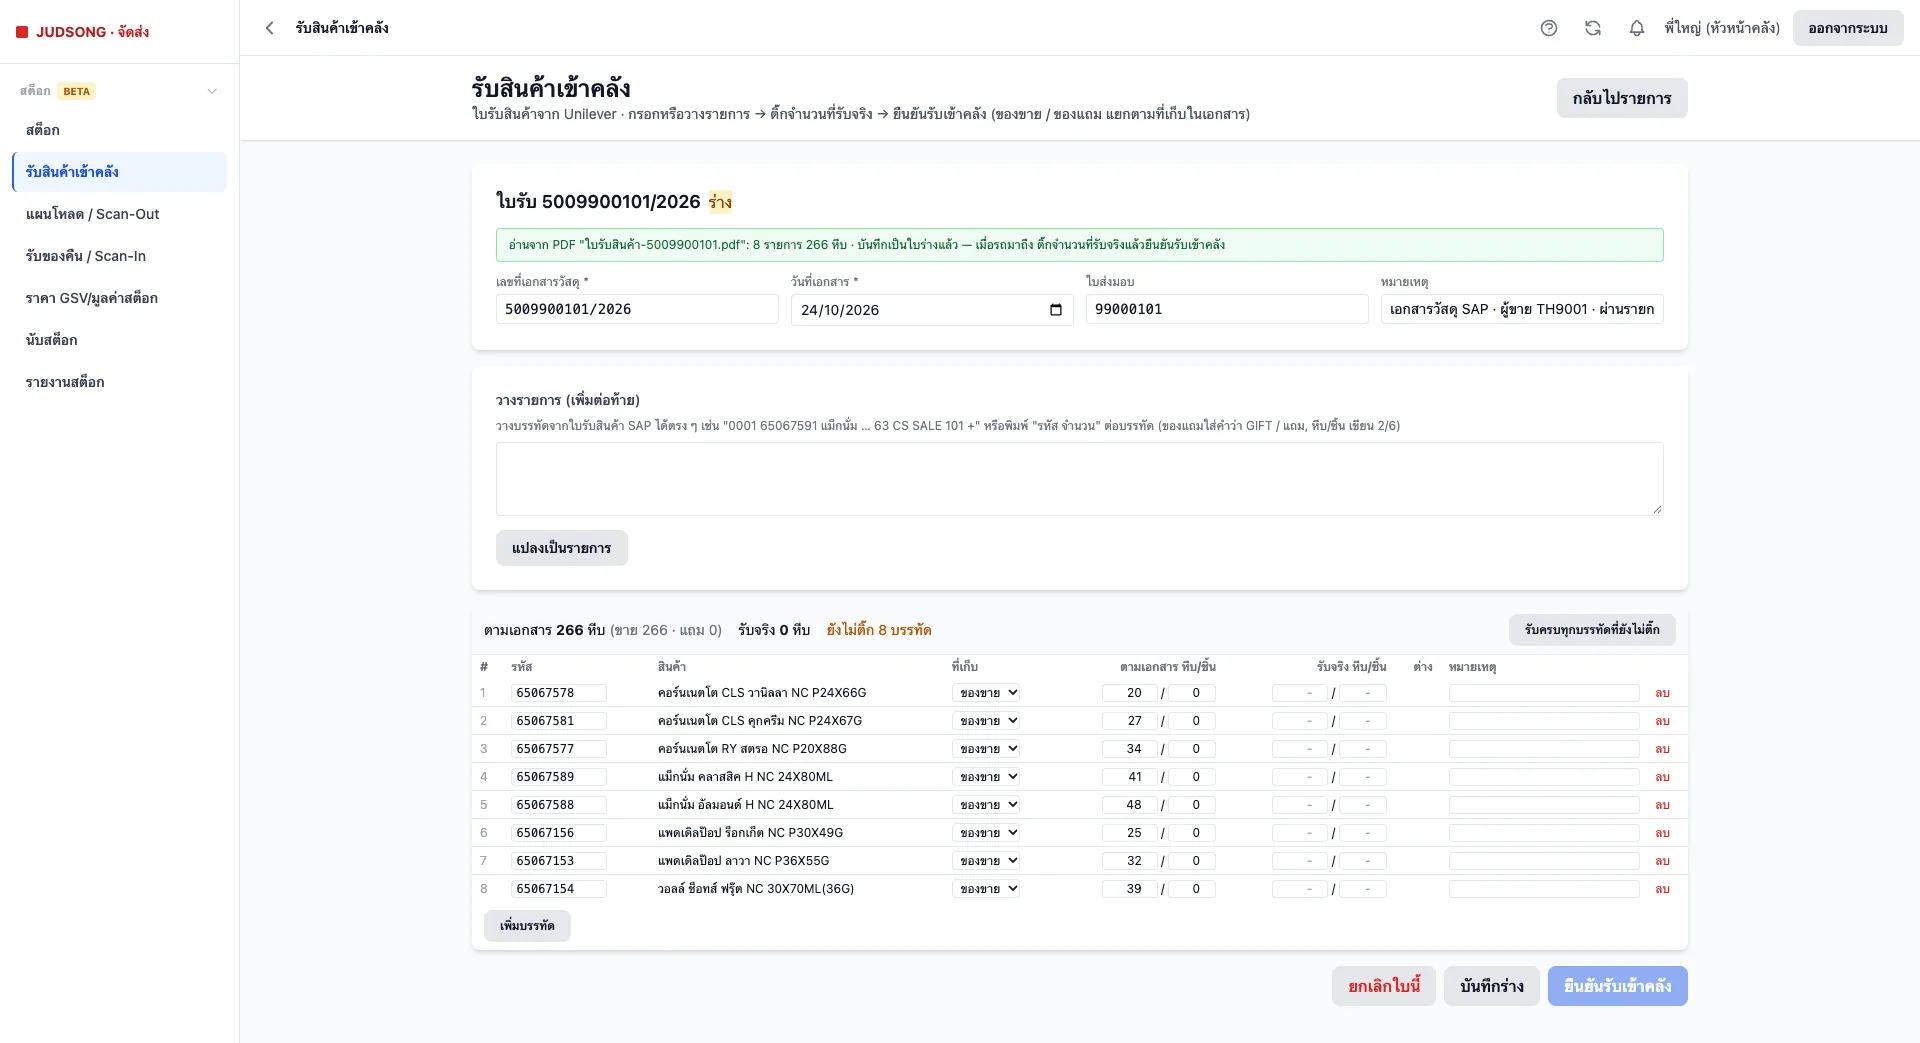
Task: Select รับสินค้าเข้าคลัง in the sidebar
Action: pyautogui.click(x=119, y=172)
